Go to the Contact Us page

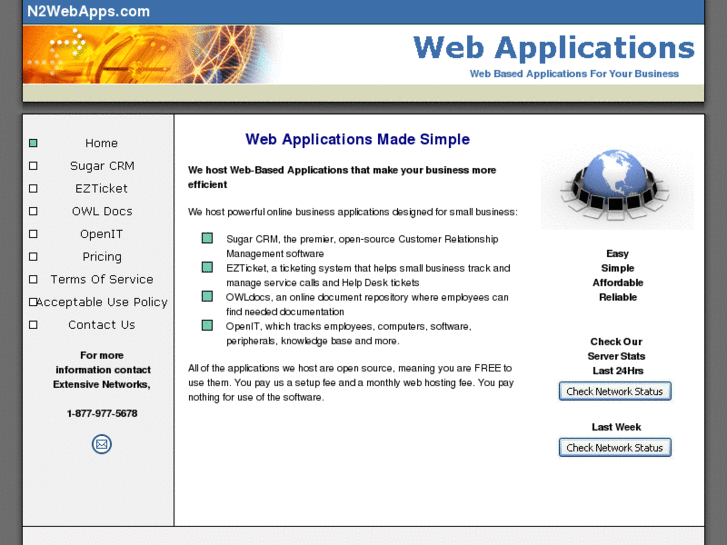click(102, 325)
